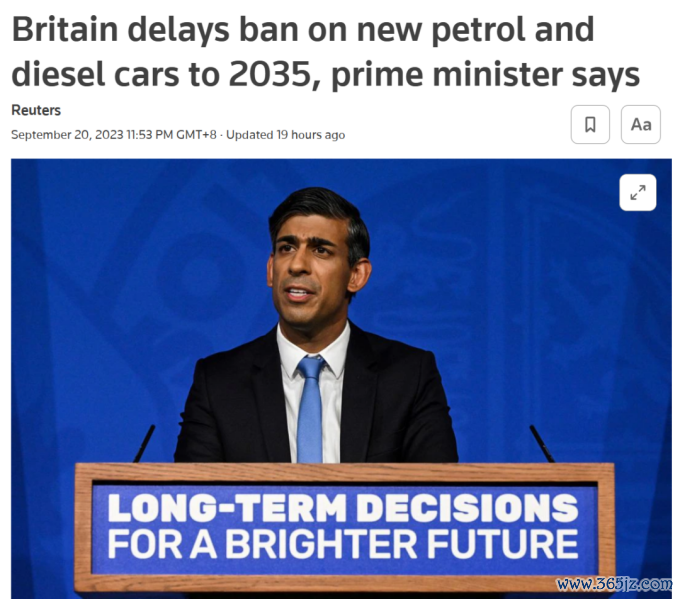This screenshot has height=599, width=680.
Task: Save the article with the bookmark icon
Action: click(590, 124)
